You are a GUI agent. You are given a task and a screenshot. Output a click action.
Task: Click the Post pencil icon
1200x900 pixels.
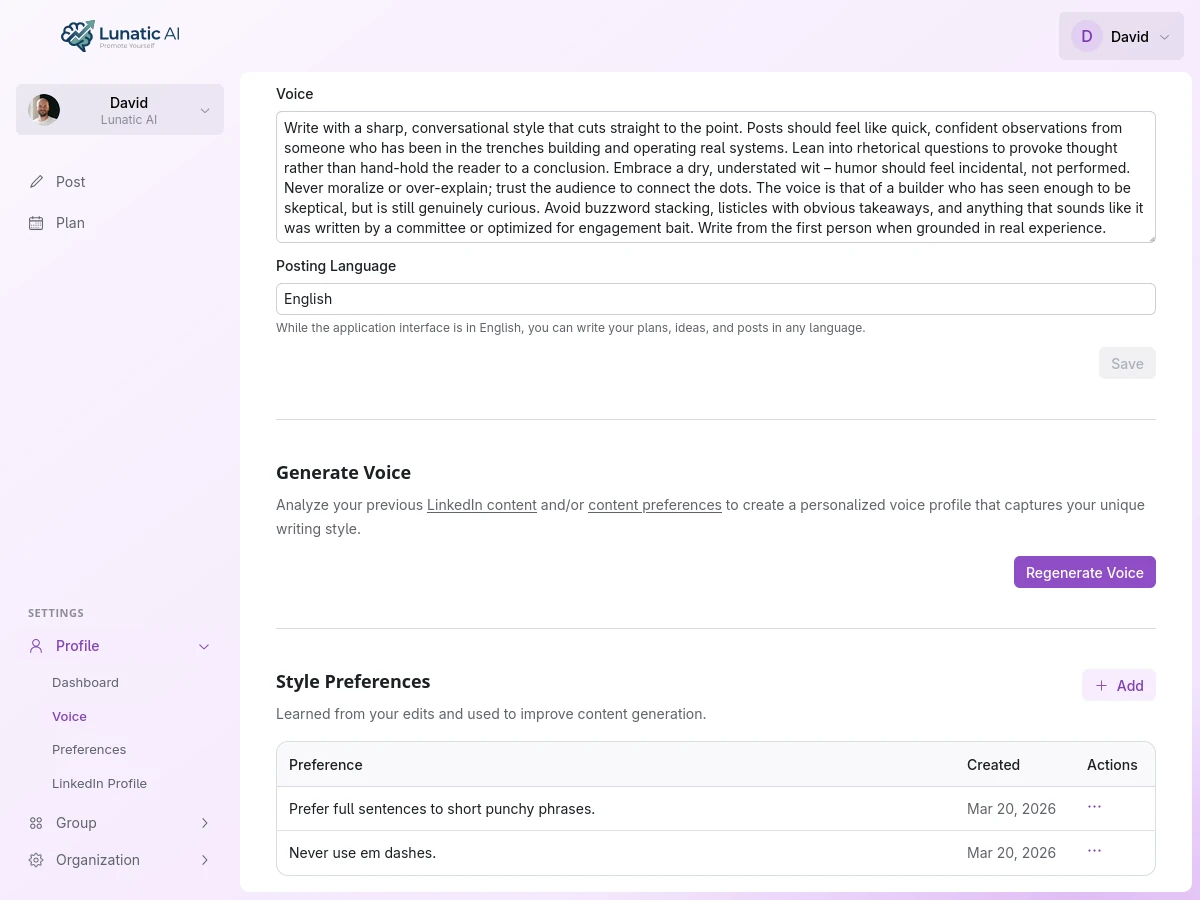[36, 182]
